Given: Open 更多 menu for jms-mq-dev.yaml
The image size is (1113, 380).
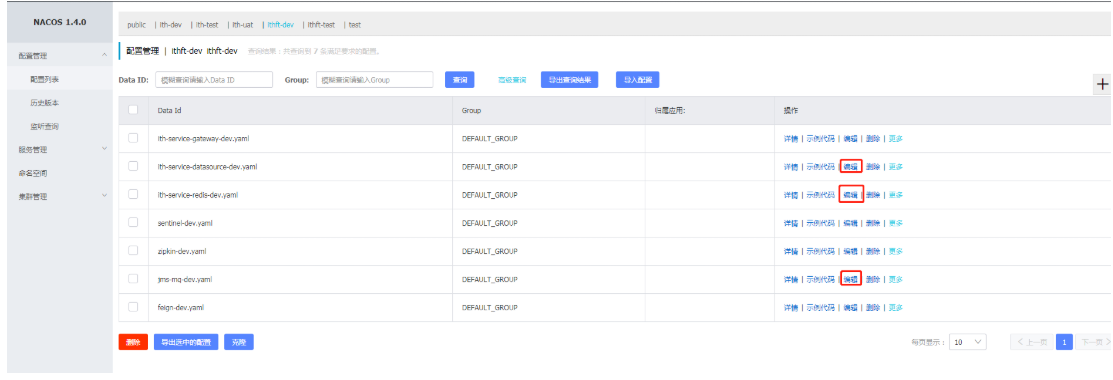Looking at the screenshot, I should pos(895,279).
